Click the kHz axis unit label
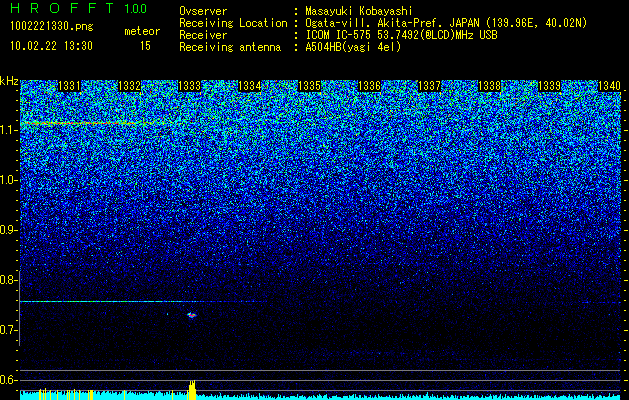Viewport: 629px width, 400px height. point(9,81)
